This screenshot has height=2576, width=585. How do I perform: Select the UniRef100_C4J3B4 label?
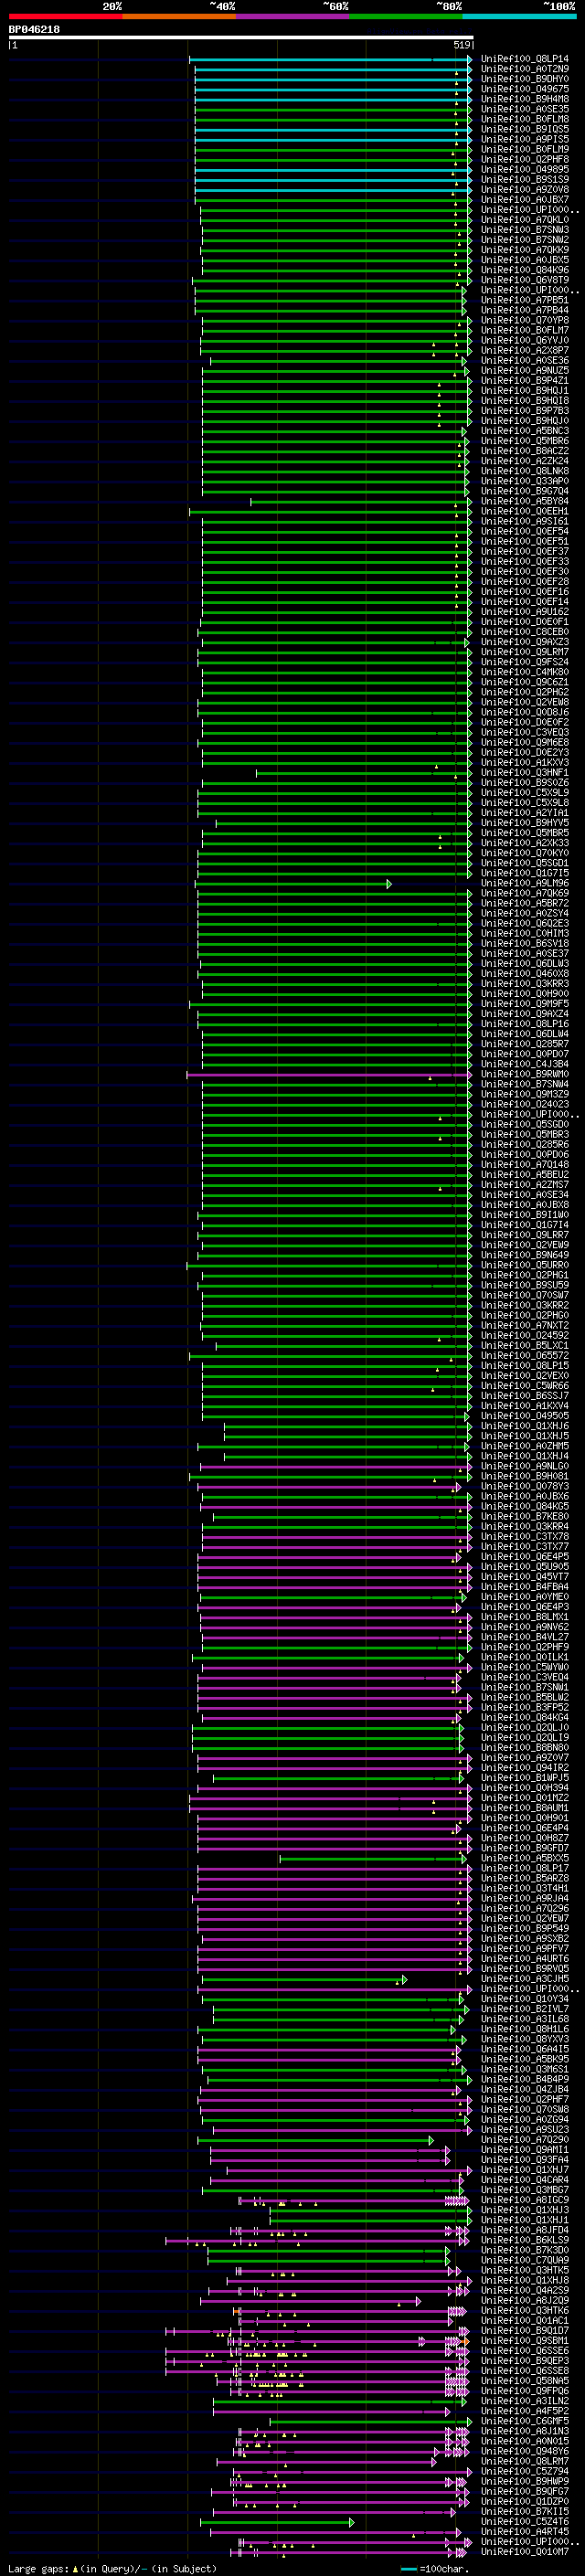[x=525, y=1065]
